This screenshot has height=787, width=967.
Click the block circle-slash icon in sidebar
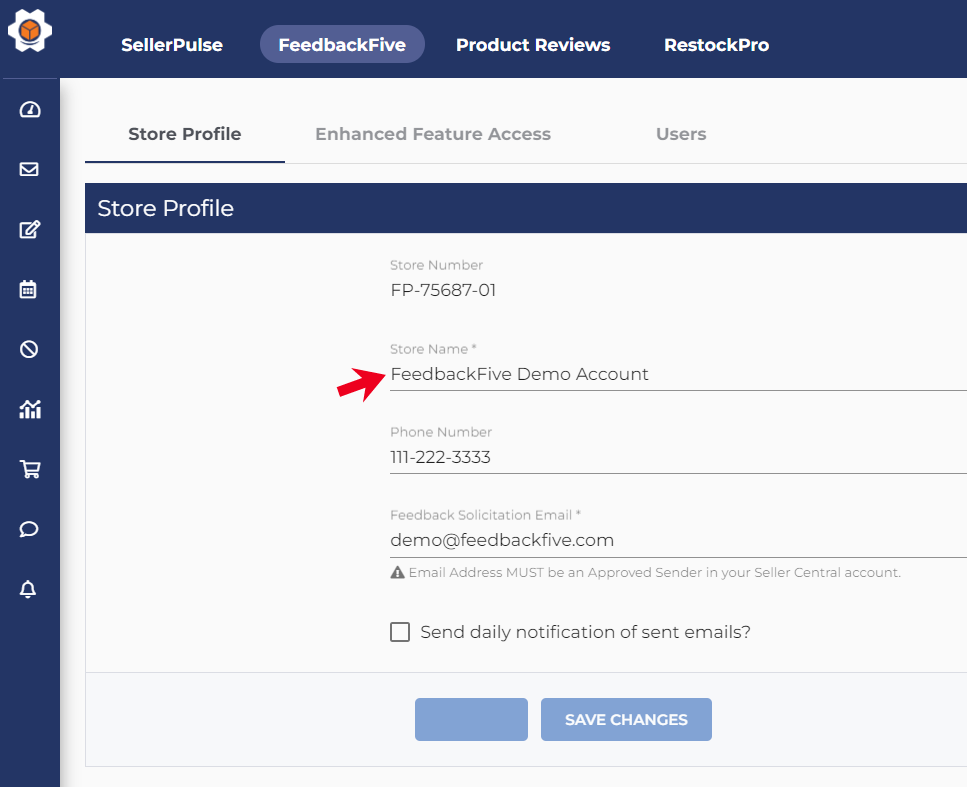point(29,349)
